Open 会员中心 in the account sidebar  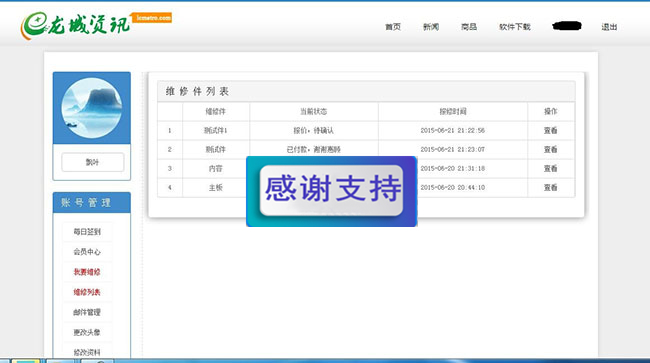87,252
